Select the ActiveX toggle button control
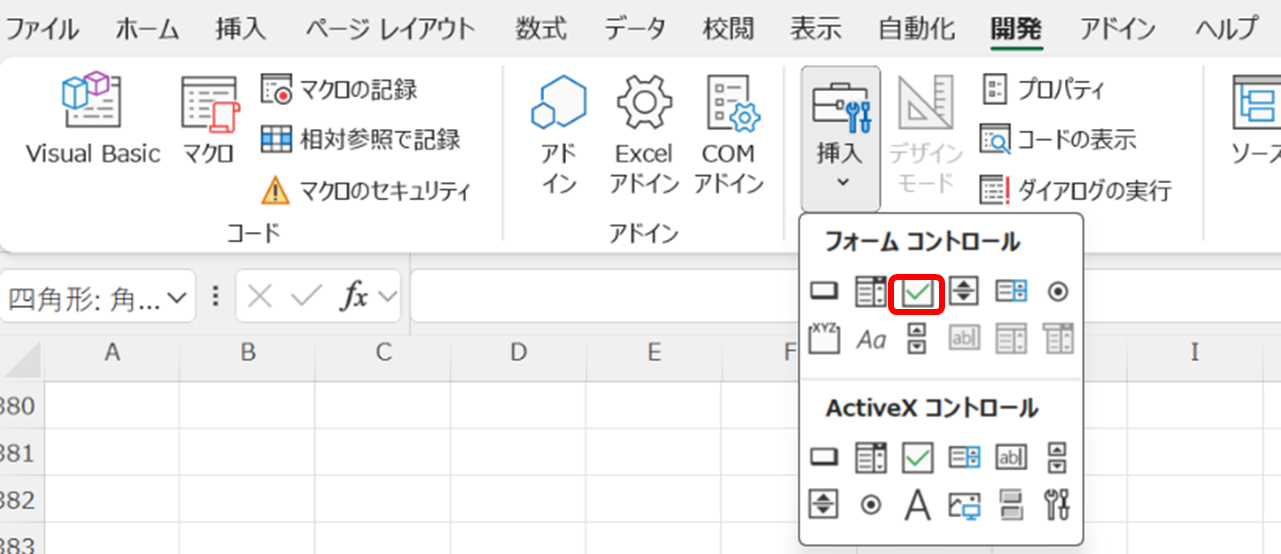 (x=1011, y=505)
